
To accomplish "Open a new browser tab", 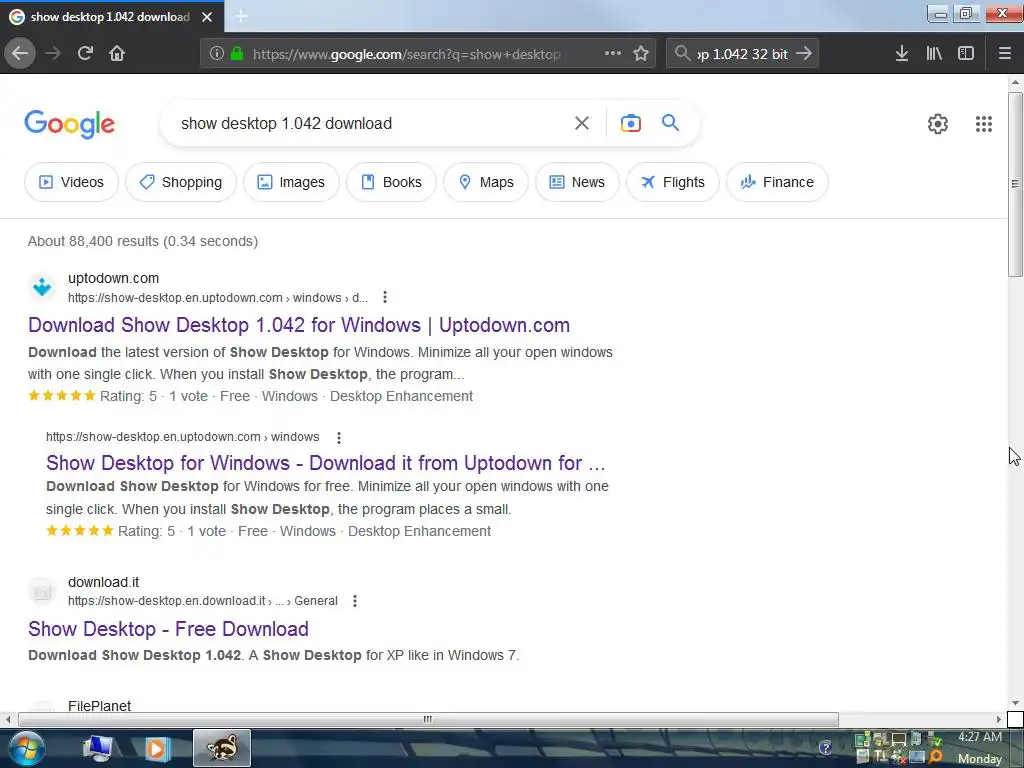I will point(241,16).
